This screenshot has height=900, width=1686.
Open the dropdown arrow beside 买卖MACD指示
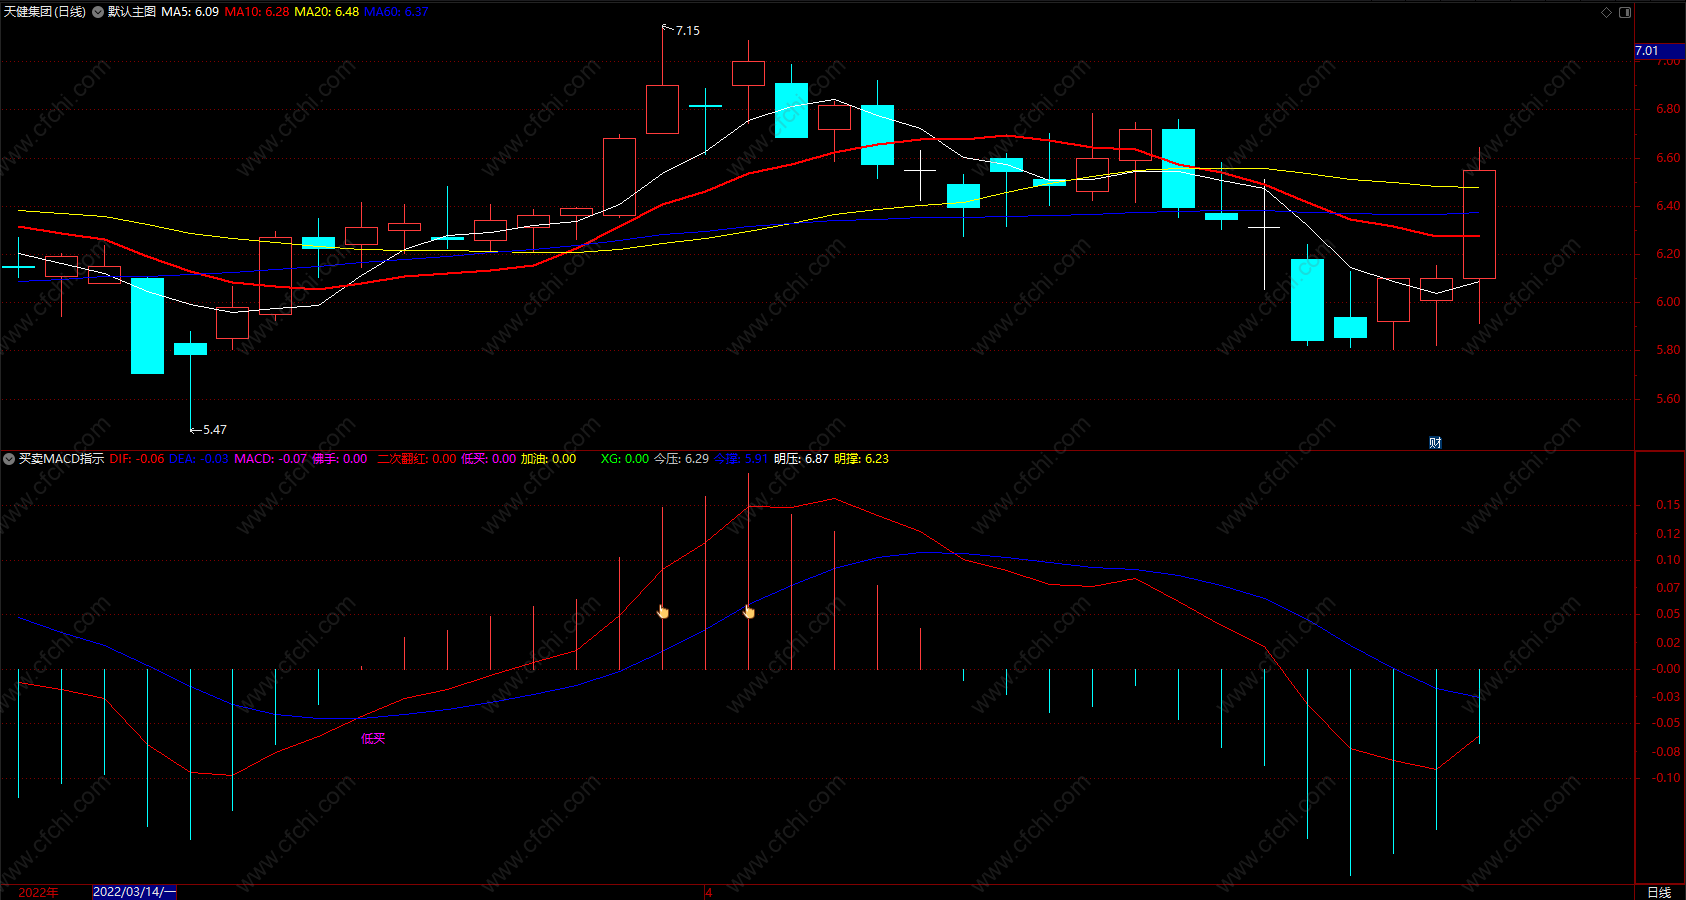tap(9, 459)
